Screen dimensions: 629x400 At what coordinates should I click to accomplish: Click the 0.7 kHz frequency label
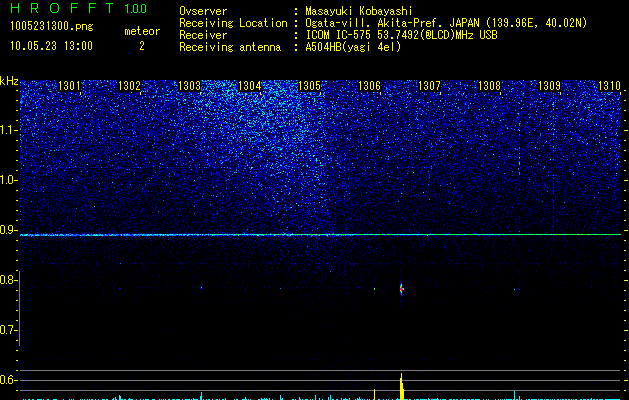pyautogui.click(x=8, y=331)
